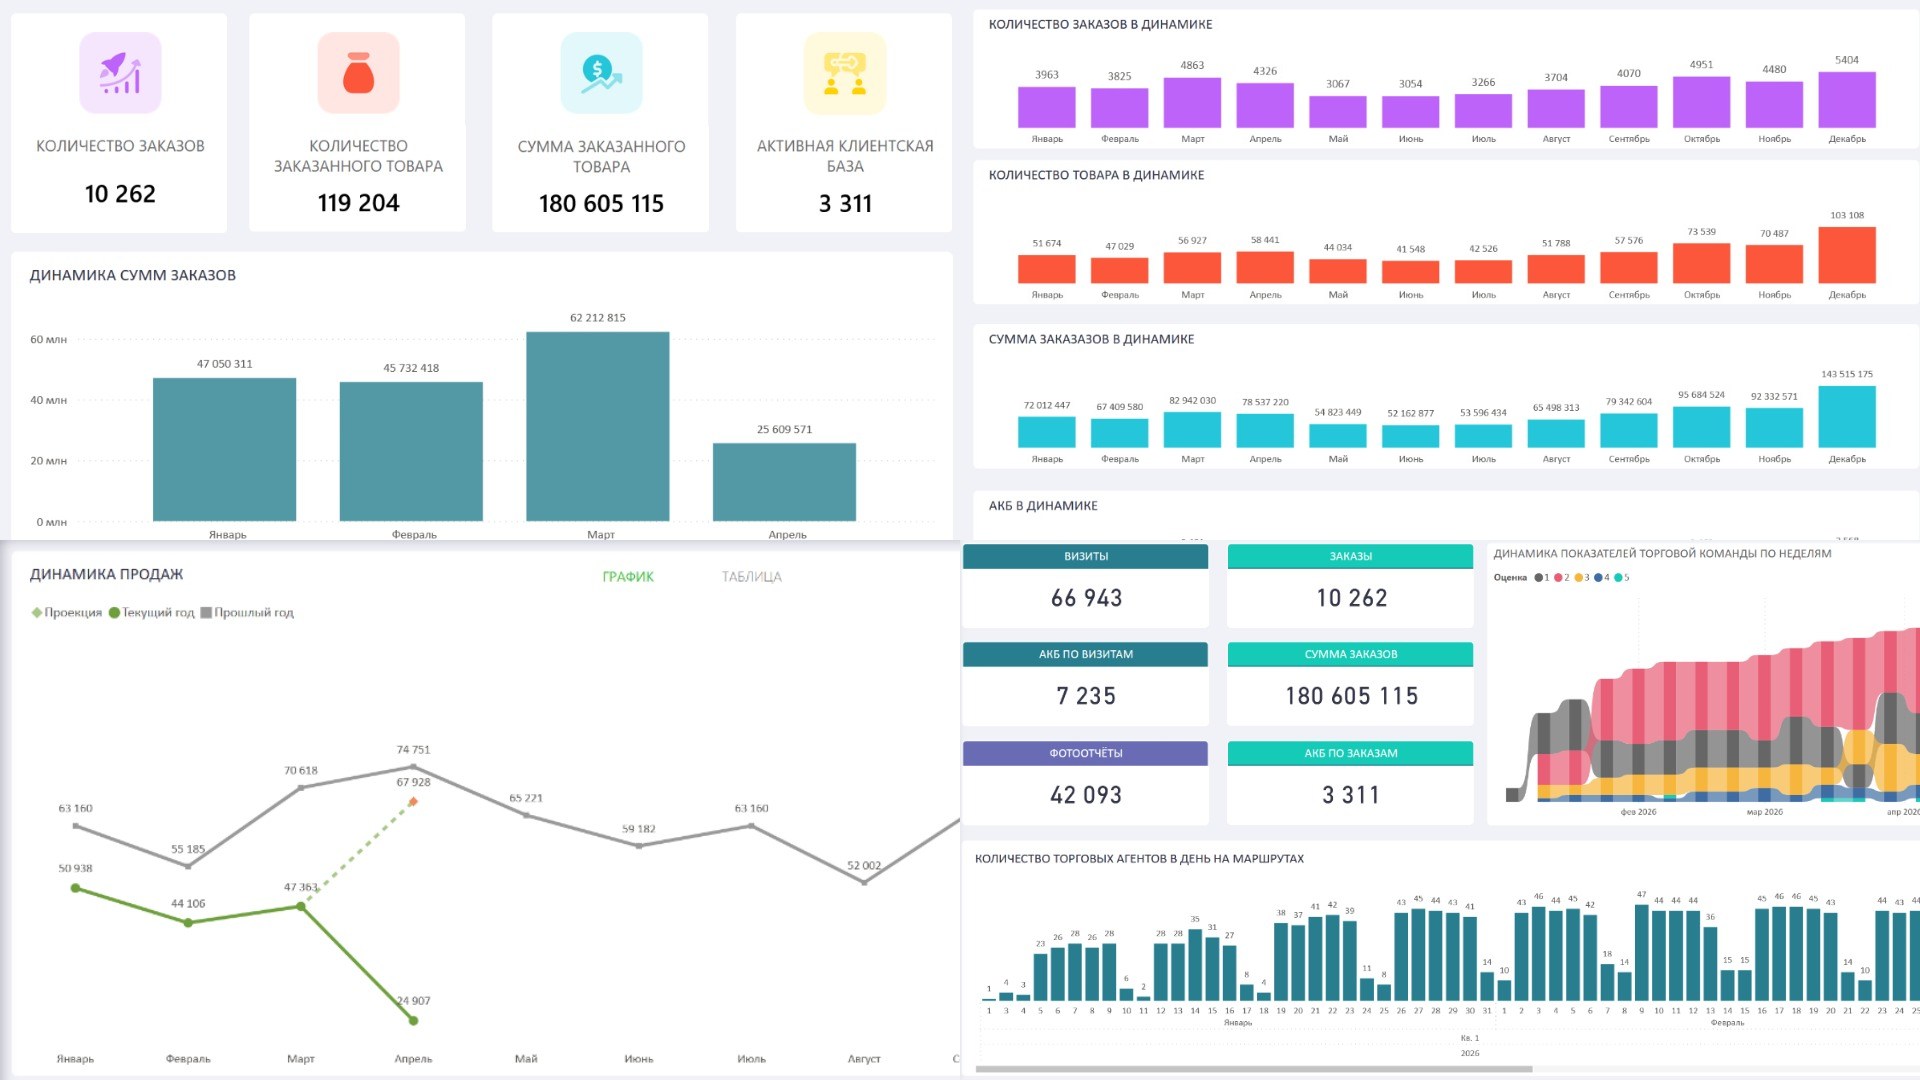Image resolution: width=1920 pixels, height=1080 pixels.
Task: Click the projection point 67 928
Action: 413,801
